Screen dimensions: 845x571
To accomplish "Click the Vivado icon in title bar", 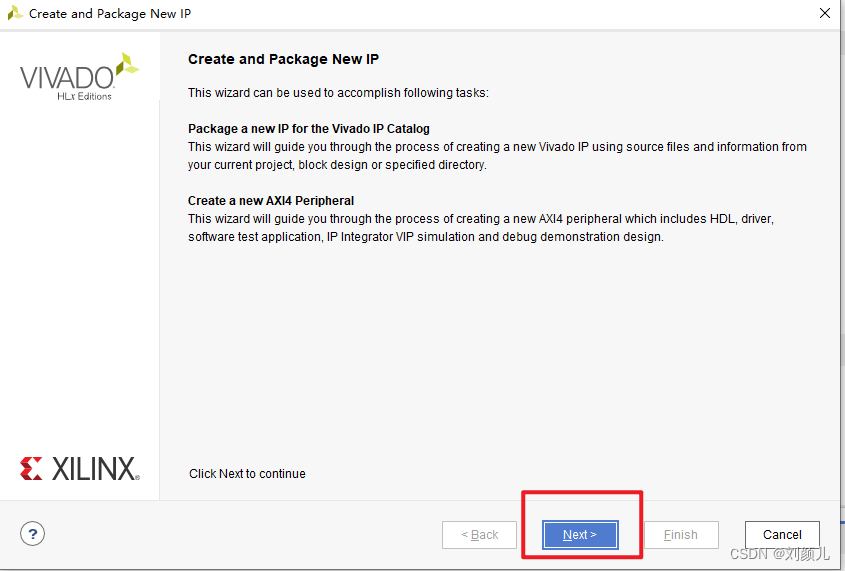I will (x=15, y=13).
